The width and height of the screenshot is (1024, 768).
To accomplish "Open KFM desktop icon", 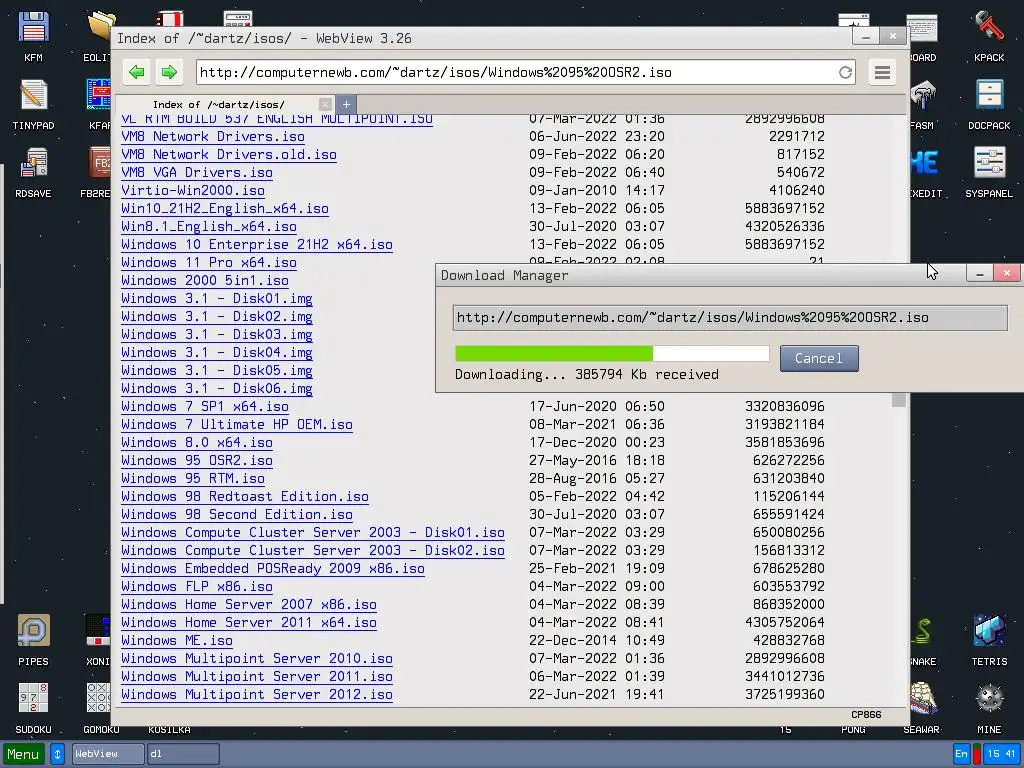I will pos(33,36).
